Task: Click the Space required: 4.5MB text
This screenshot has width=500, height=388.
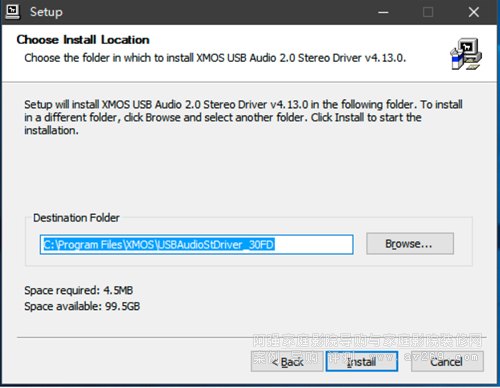Action: coord(78,290)
